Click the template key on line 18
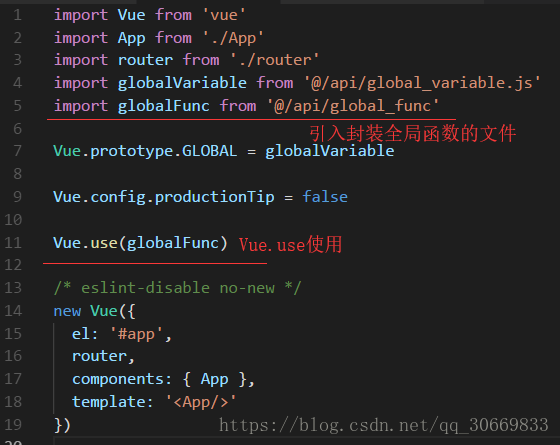This screenshot has width=560, height=445. point(109,402)
